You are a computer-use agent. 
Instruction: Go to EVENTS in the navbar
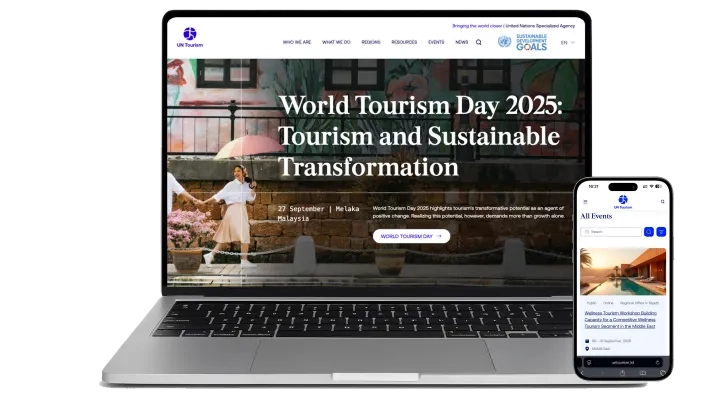[436, 42]
